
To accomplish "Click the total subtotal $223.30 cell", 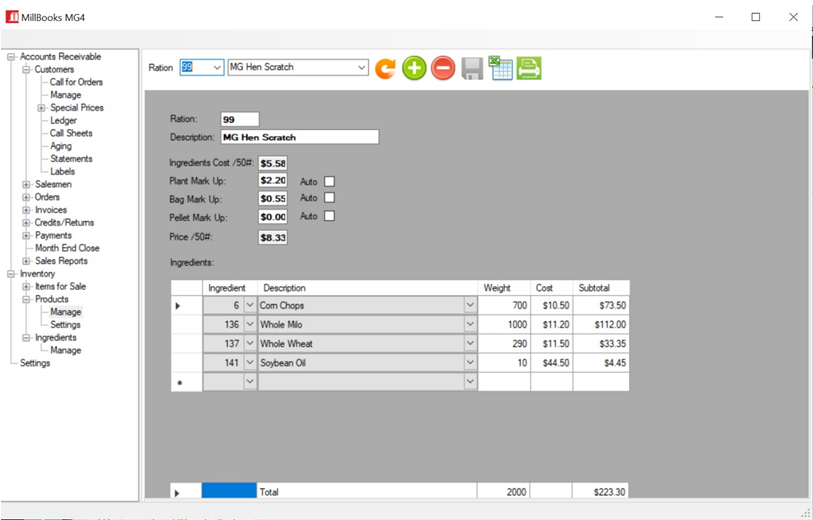I will click(600, 491).
